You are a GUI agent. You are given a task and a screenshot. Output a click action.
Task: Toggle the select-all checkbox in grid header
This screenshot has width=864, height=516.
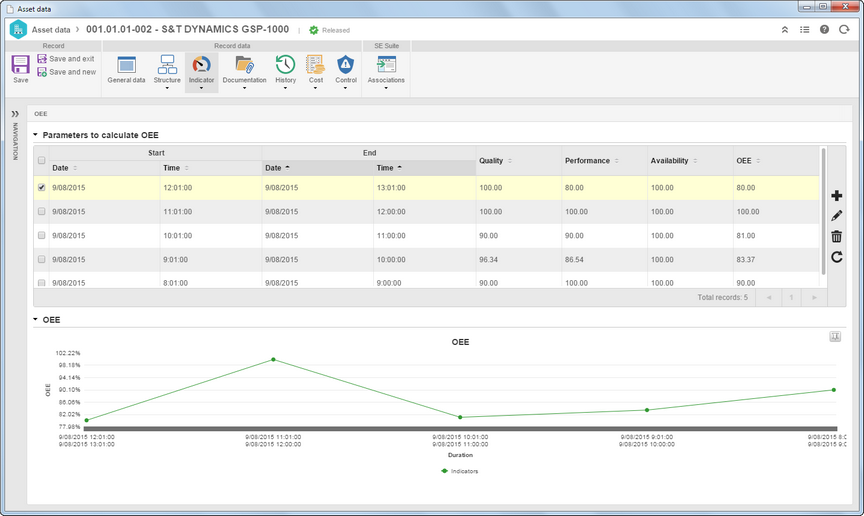click(x=41, y=160)
